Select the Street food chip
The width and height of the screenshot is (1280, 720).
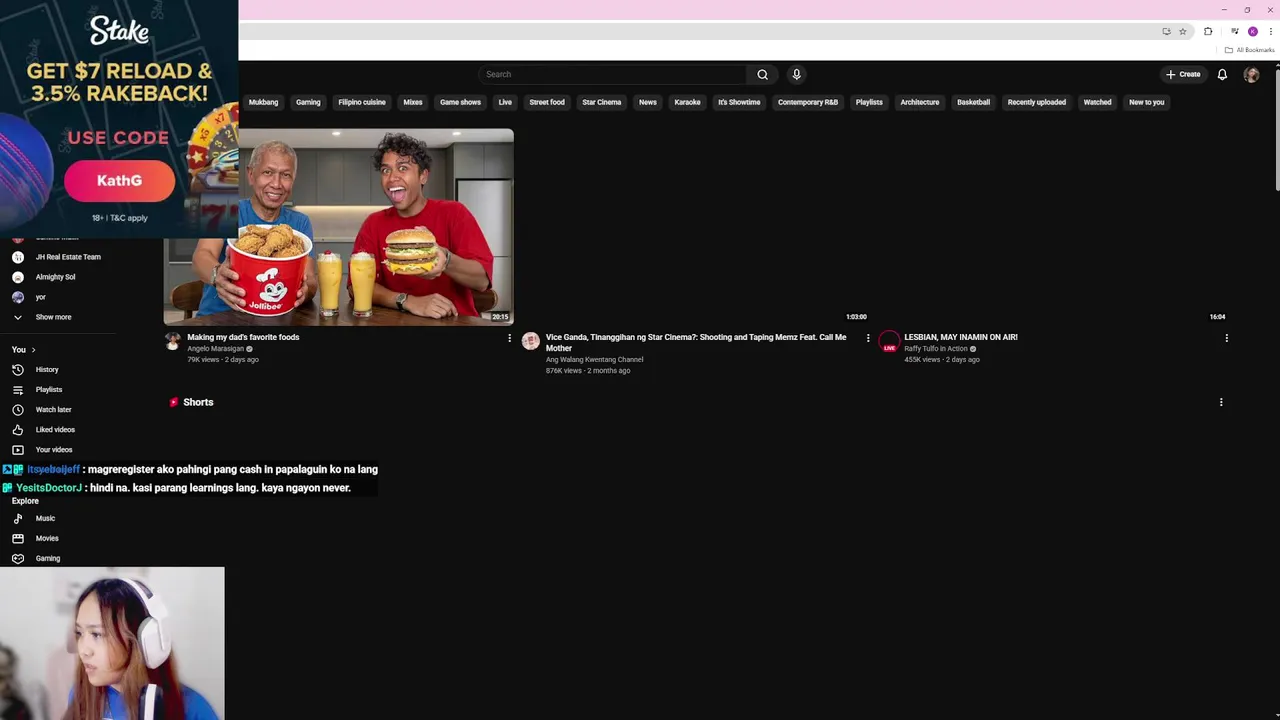pos(547,102)
